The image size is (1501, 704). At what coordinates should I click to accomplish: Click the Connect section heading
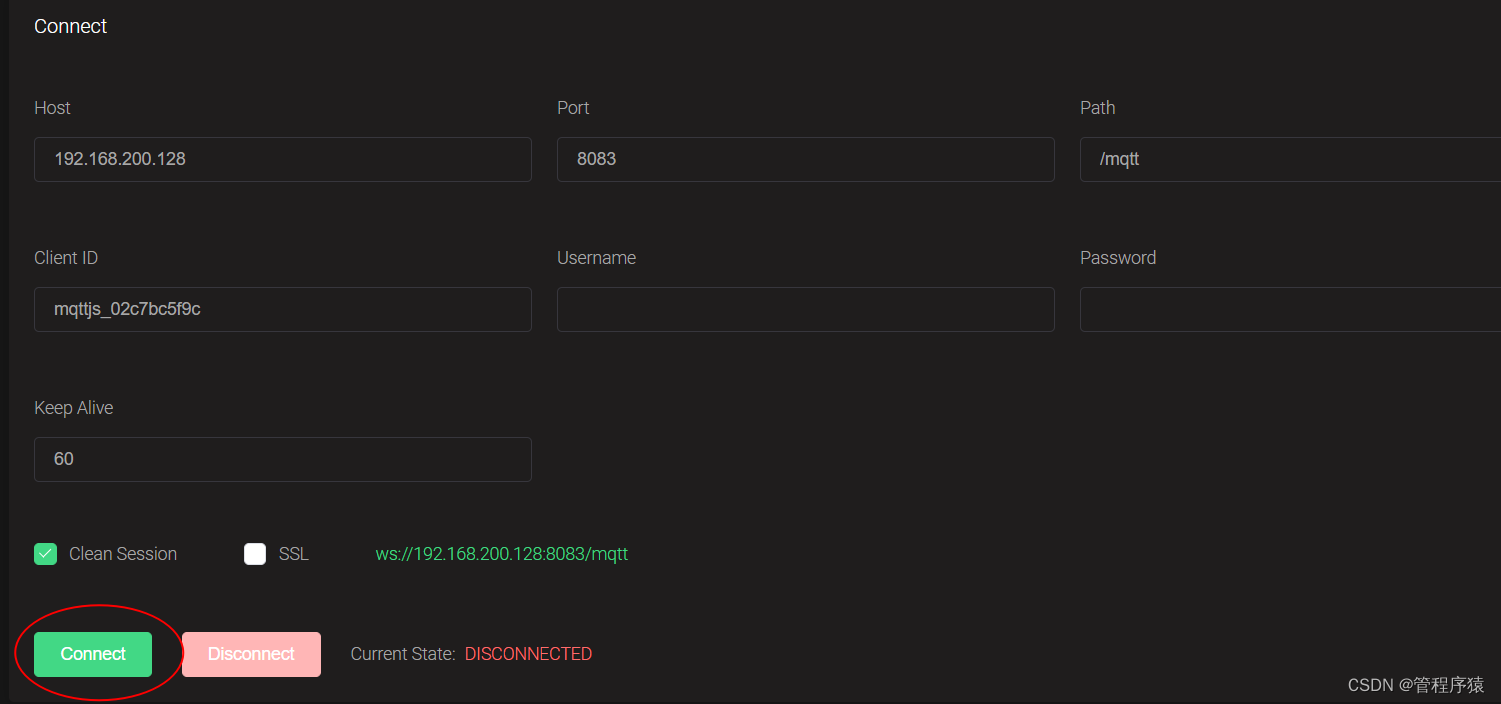tap(70, 26)
